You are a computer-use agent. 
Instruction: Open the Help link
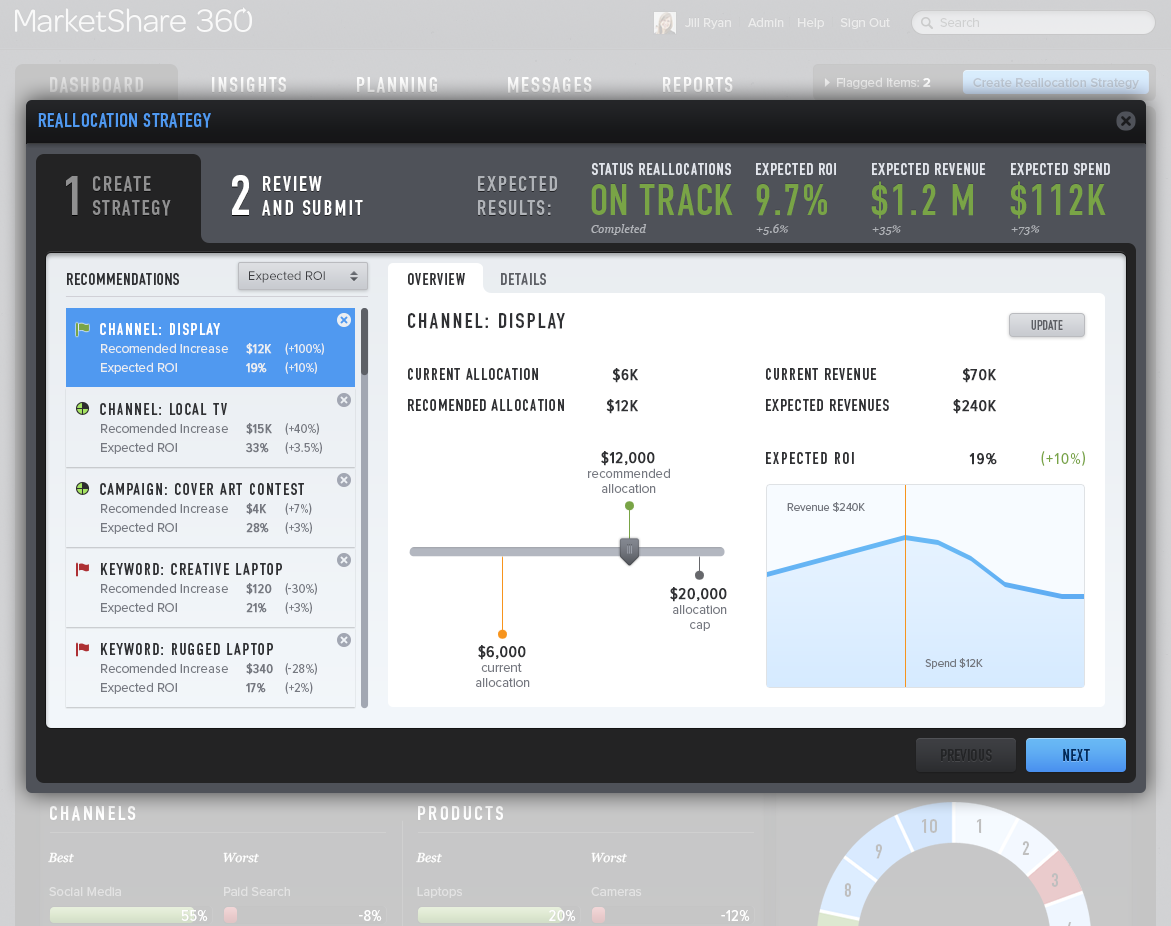tap(810, 23)
